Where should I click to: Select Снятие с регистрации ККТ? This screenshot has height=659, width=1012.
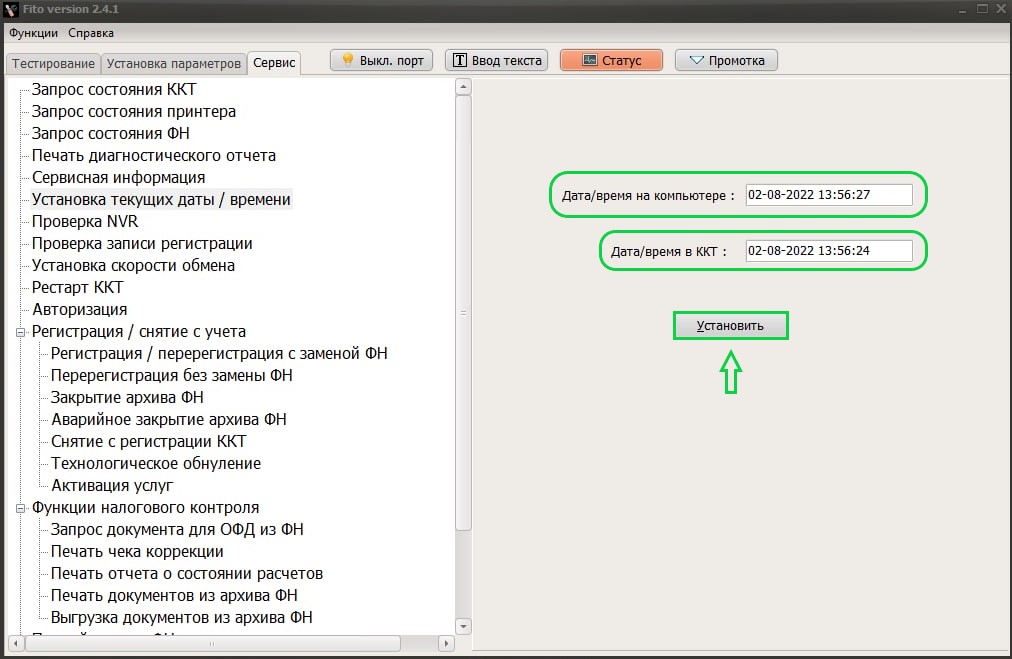148,441
